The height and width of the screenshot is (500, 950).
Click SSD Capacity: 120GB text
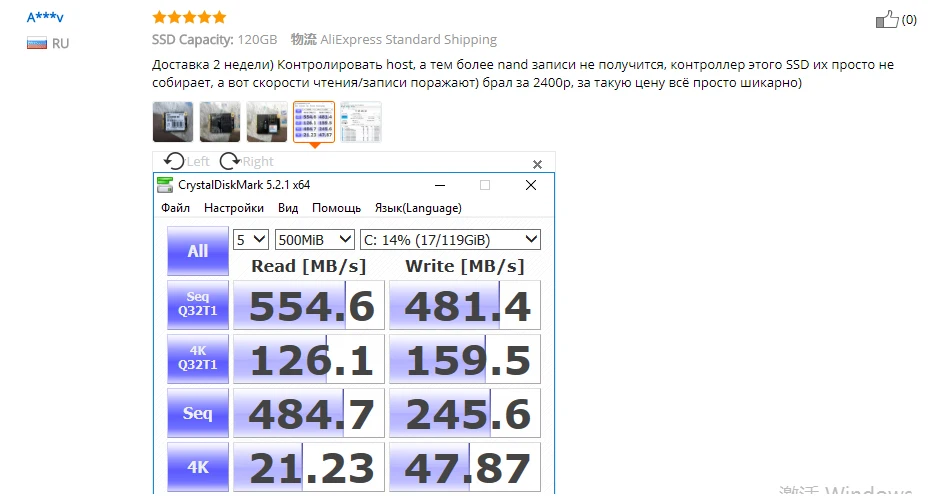pyautogui.click(x=214, y=40)
